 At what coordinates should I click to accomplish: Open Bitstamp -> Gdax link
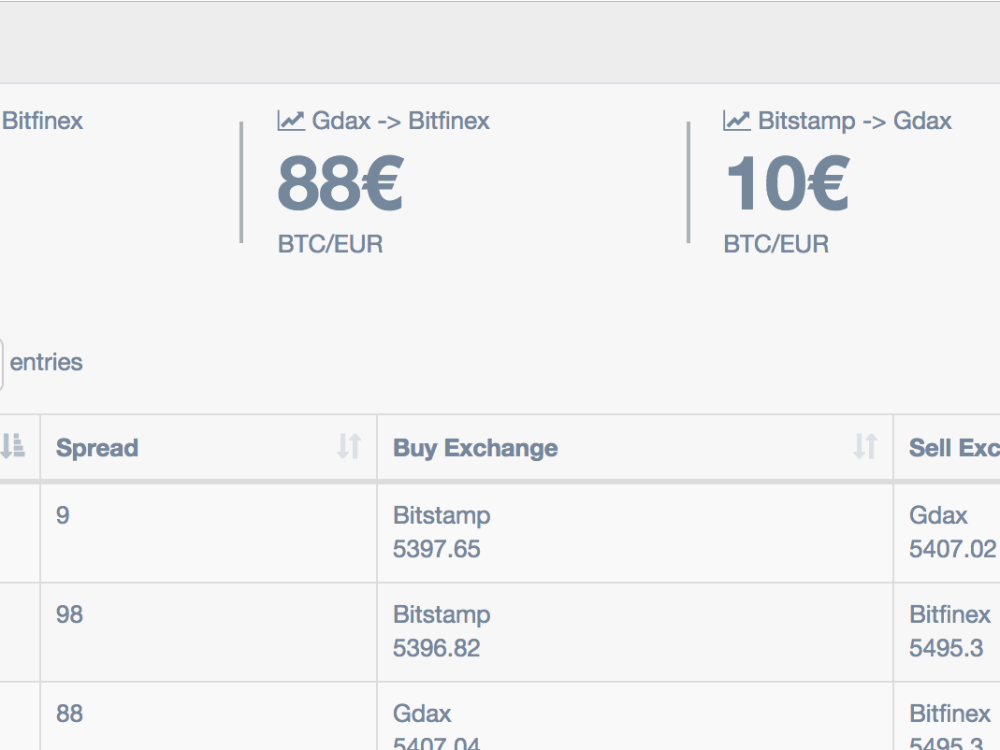[x=855, y=121]
